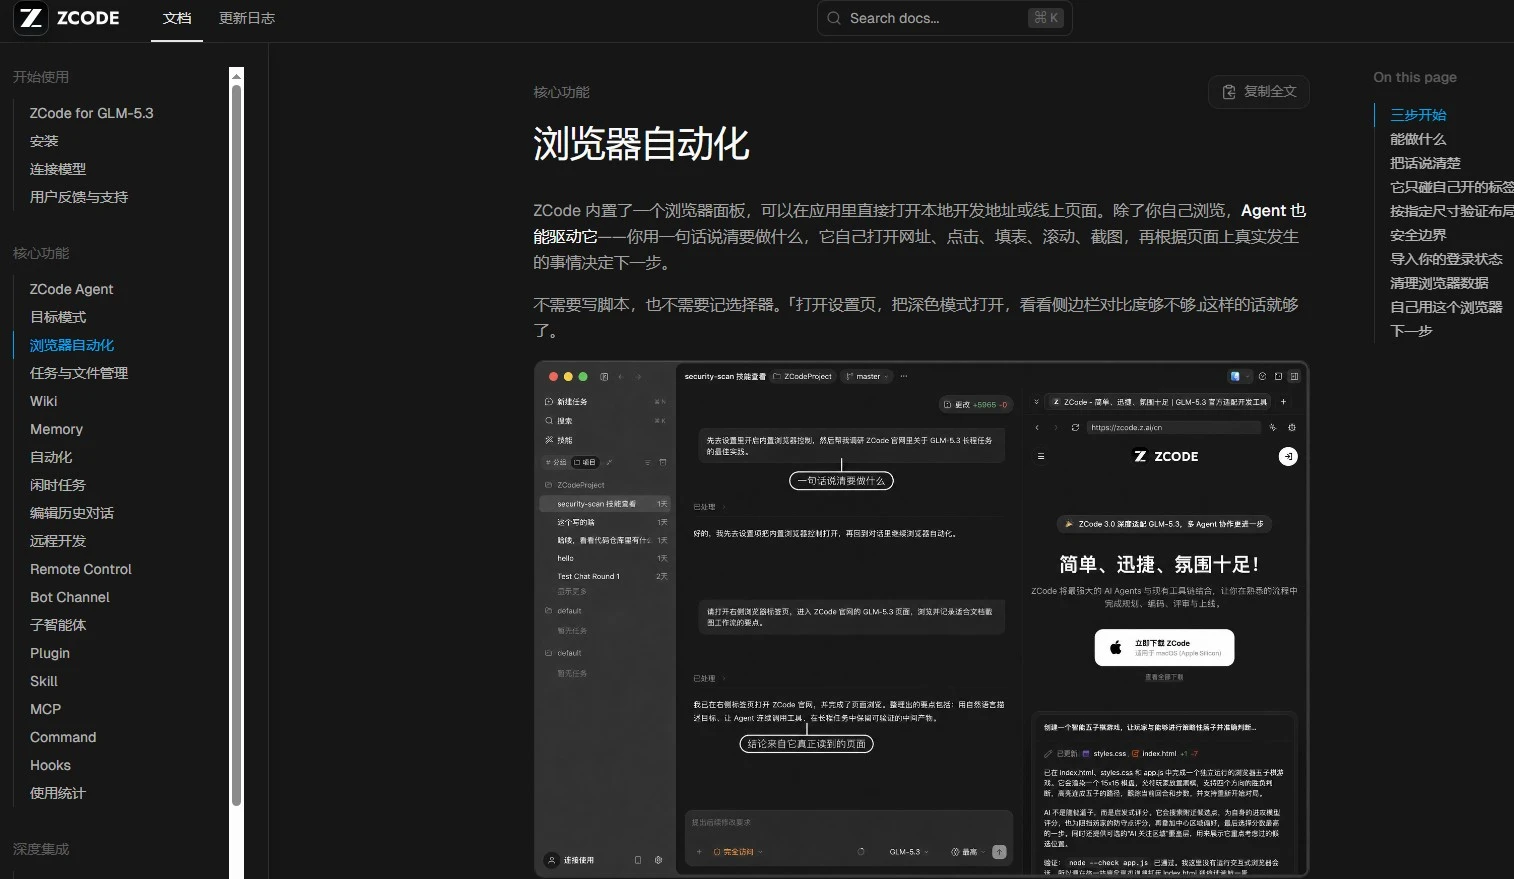Screen dimensions: 1514x879
Task: Open the Skill sidebar page
Action: click(44, 681)
